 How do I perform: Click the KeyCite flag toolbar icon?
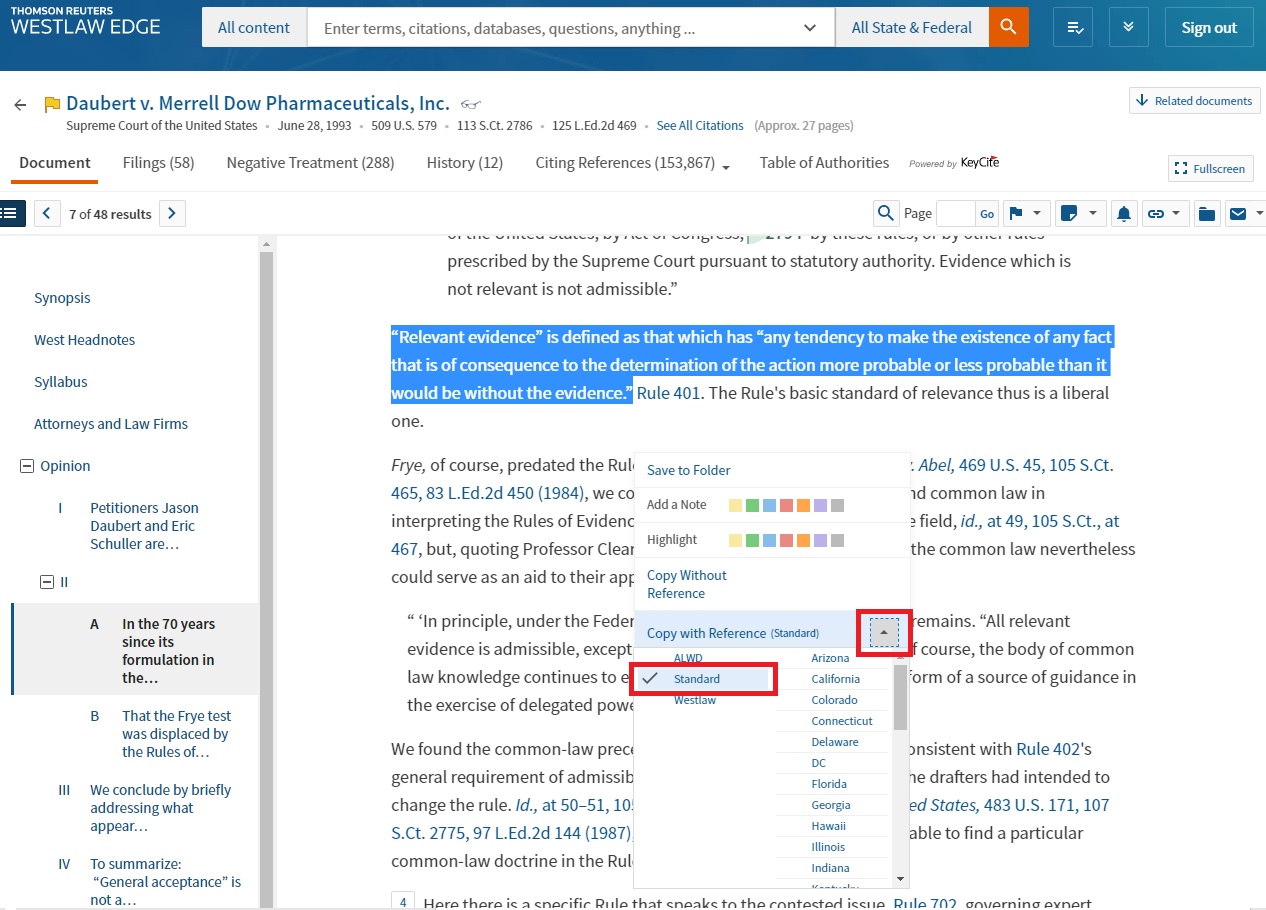click(1017, 213)
